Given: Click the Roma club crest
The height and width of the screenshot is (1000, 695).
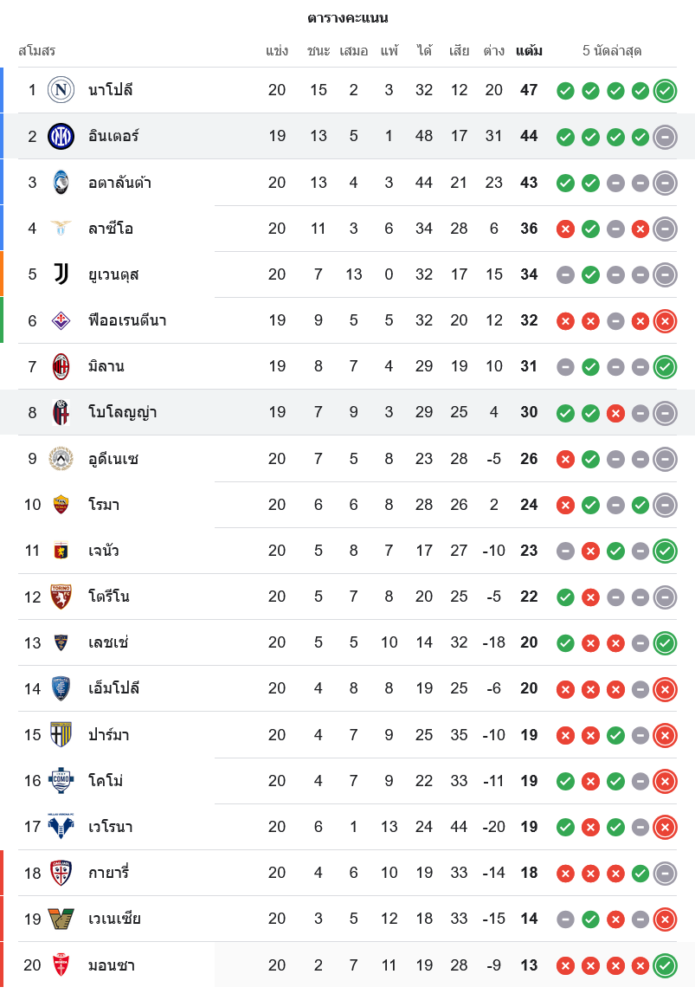Looking at the screenshot, I should pyautogui.click(x=61, y=504).
